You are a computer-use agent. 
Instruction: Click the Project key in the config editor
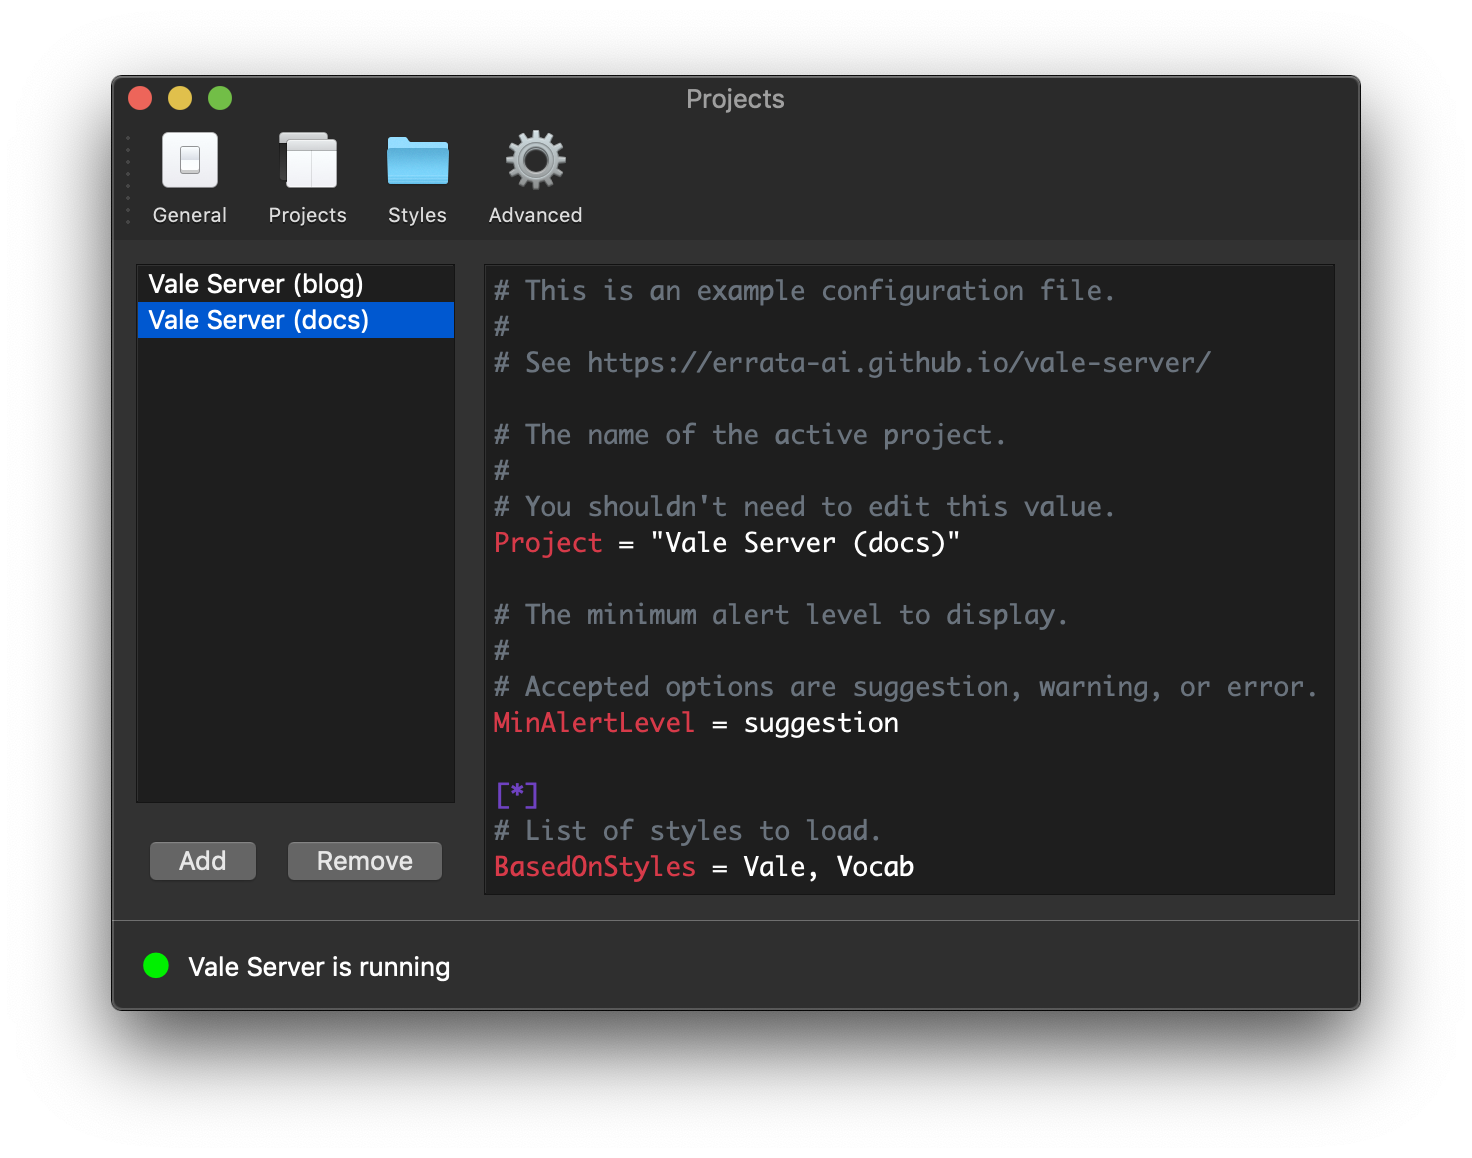tap(548, 543)
